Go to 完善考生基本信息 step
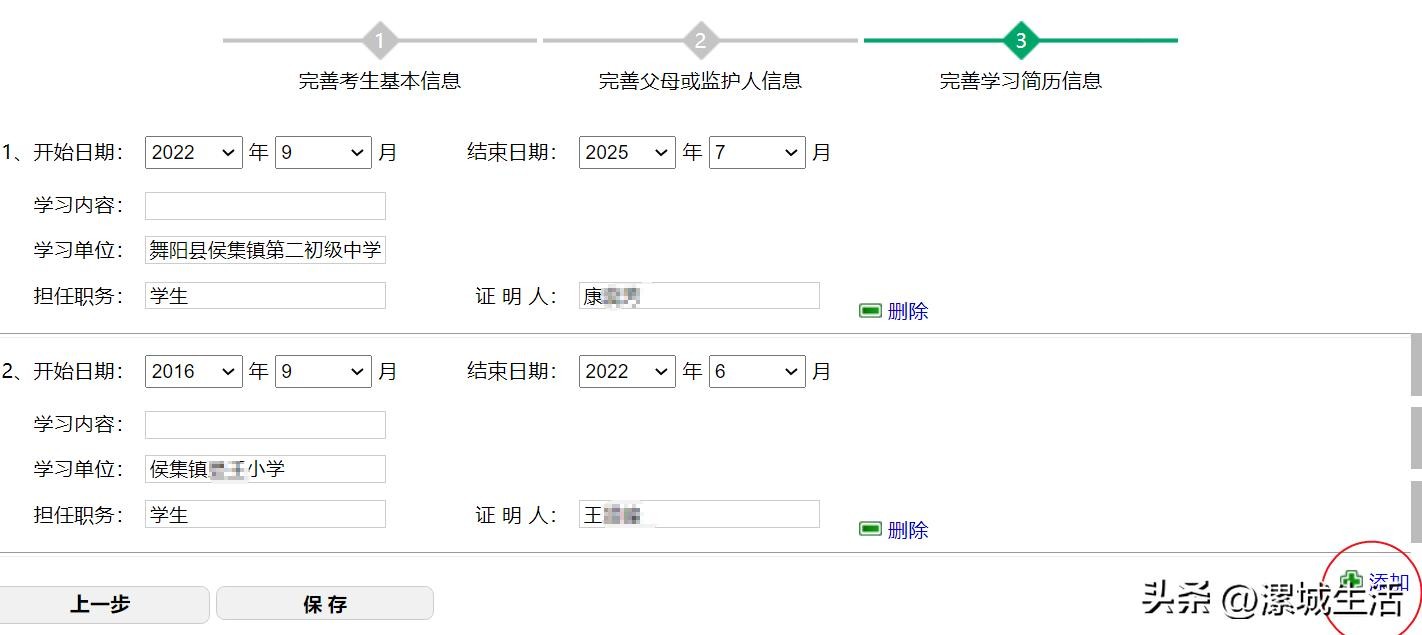The width and height of the screenshot is (1422, 635). (380, 81)
